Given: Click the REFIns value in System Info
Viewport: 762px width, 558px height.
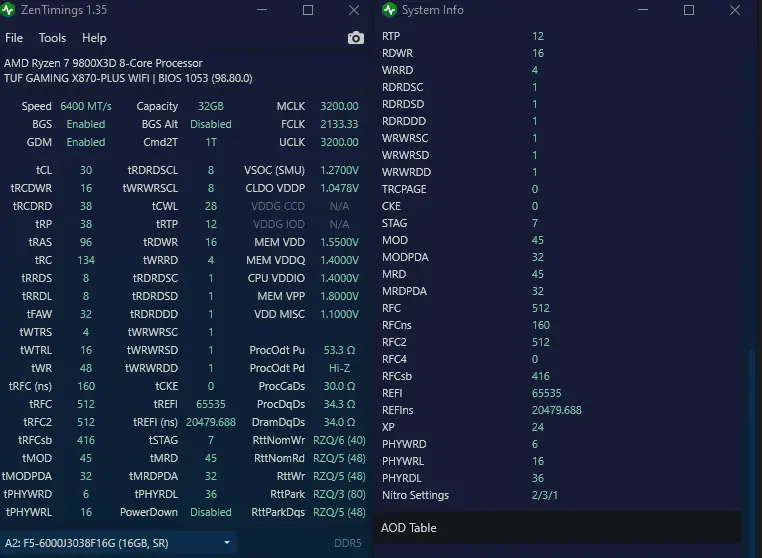Looking at the screenshot, I should tap(556, 410).
